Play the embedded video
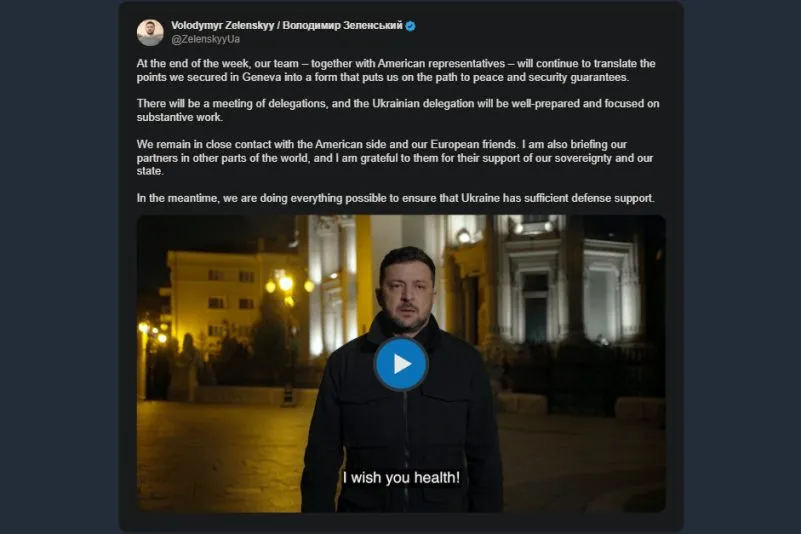This screenshot has height=534, width=801. point(401,364)
